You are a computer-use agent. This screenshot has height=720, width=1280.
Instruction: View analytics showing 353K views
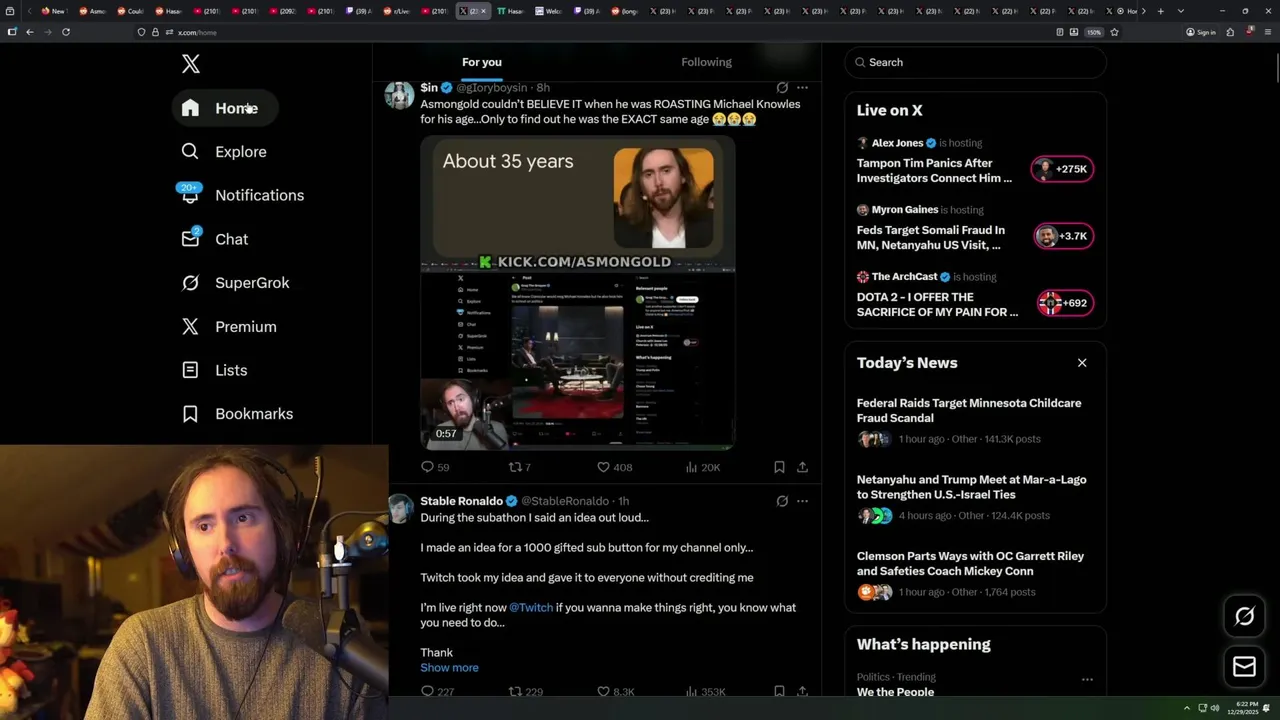(x=705, y=691)
